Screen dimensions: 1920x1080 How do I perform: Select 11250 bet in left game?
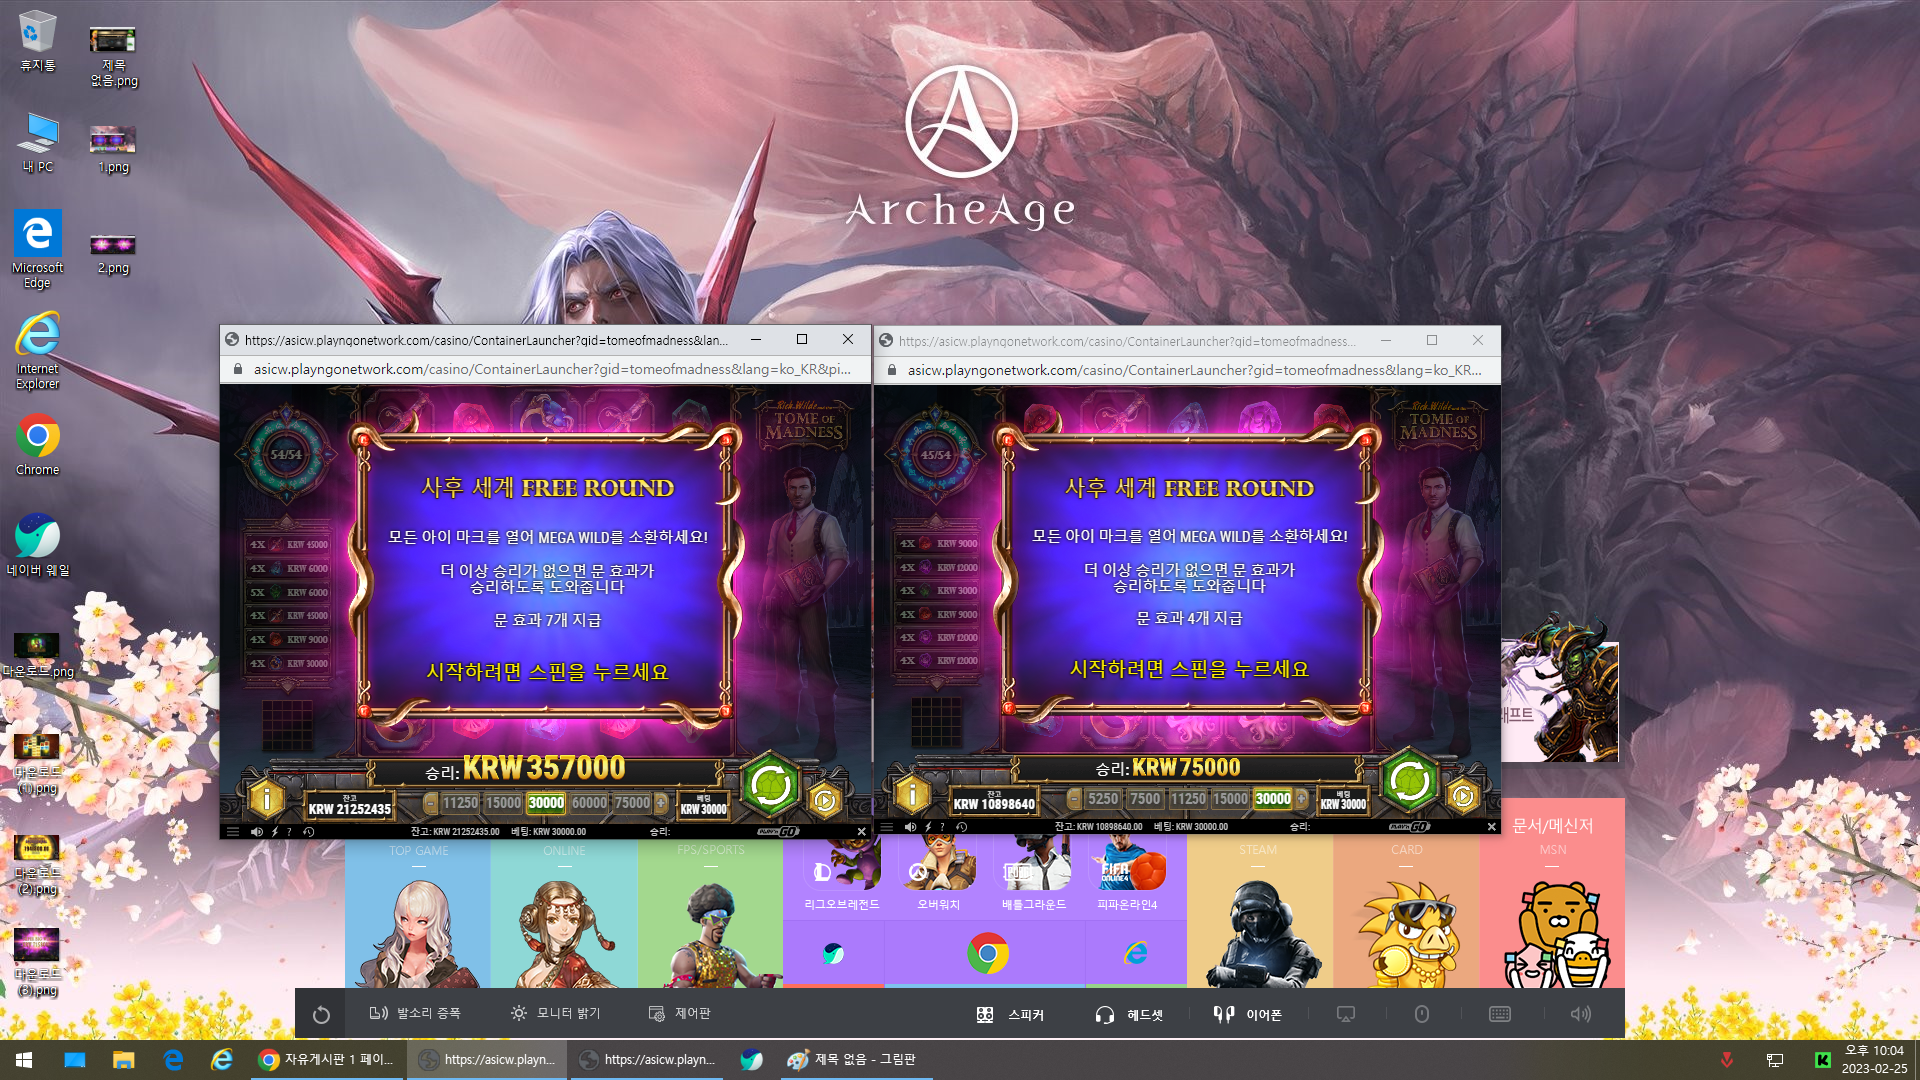click(460, 803)
